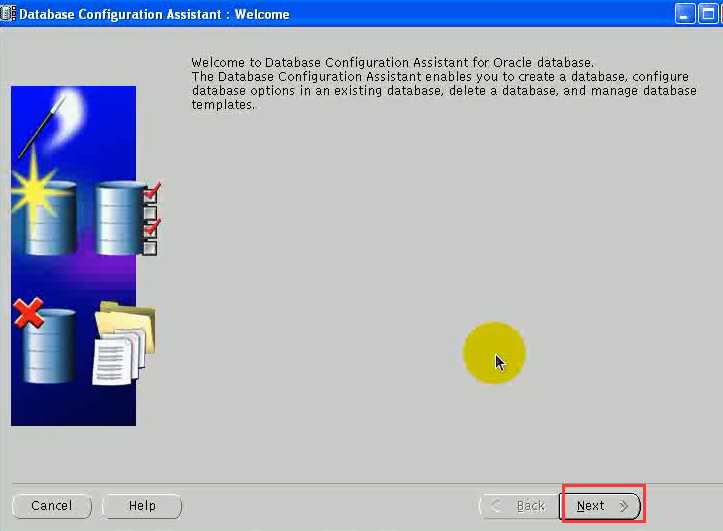This screenshot has width=723, height=531.
Task: Maximize the Database Configuration Assistant window
Action: click(708, 13)
